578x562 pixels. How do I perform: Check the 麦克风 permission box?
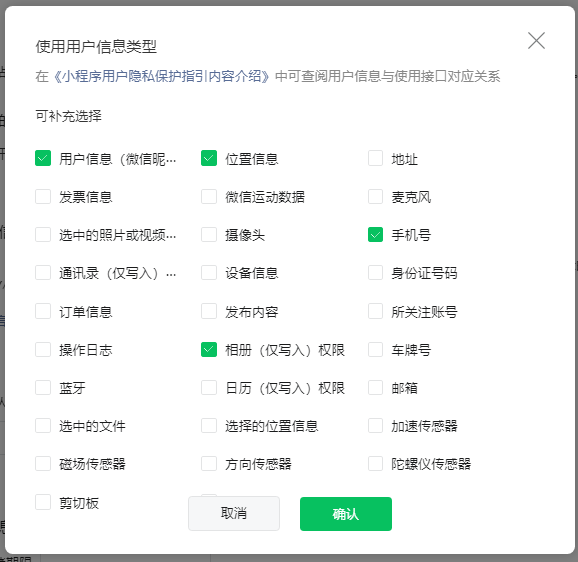(x=376, y=197)
